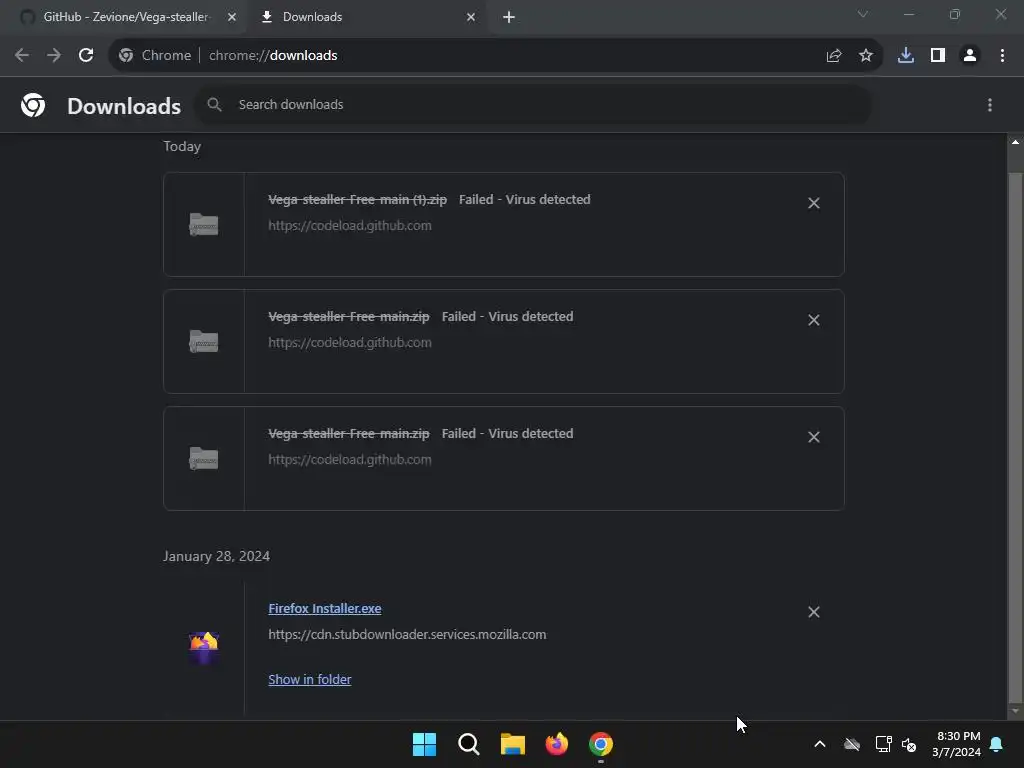This screenshot has width=1024, height=768.
Task: Click the Chrome logo beside Downloads heading
Action: coord(33,105)
